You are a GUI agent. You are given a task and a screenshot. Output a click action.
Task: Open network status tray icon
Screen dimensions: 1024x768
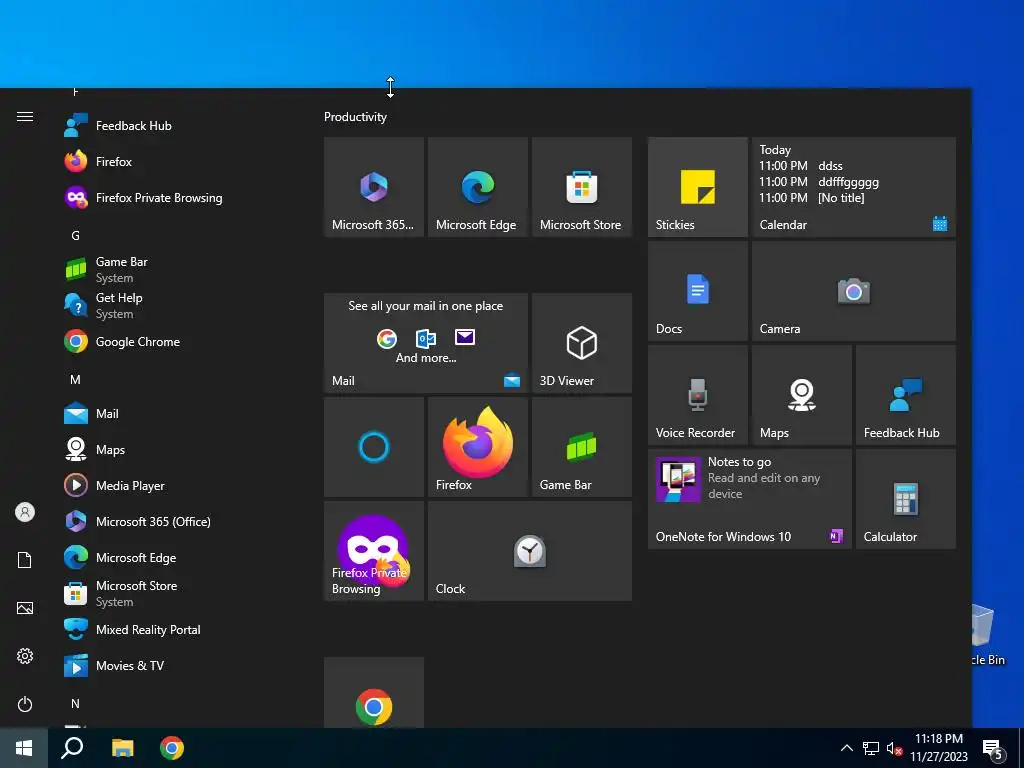(871, 748)
